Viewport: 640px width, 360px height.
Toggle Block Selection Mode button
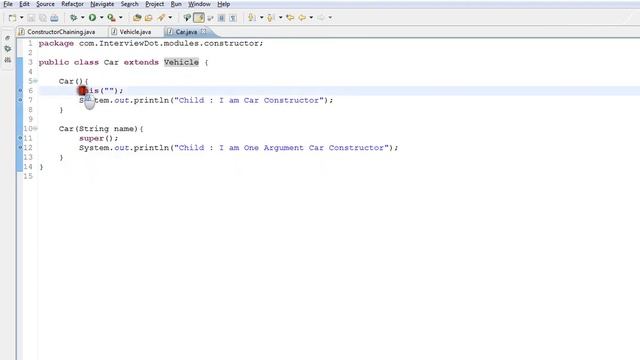pyautogui.click(x=222, y=18)
